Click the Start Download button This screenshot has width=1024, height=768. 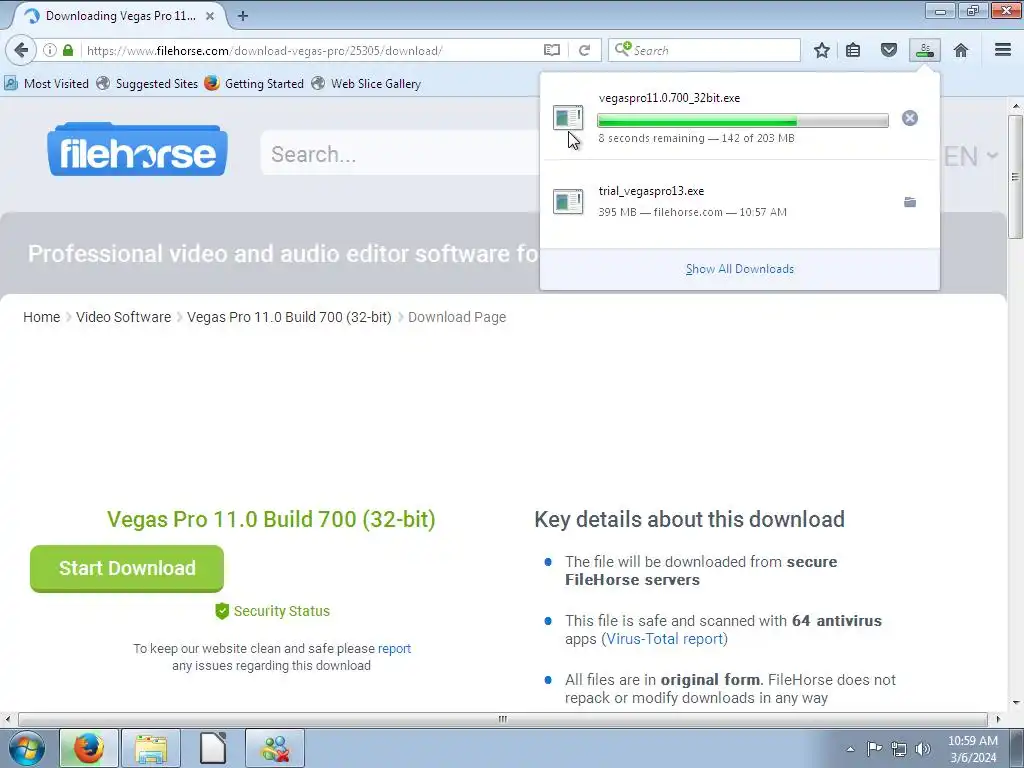tap(127, 568)
